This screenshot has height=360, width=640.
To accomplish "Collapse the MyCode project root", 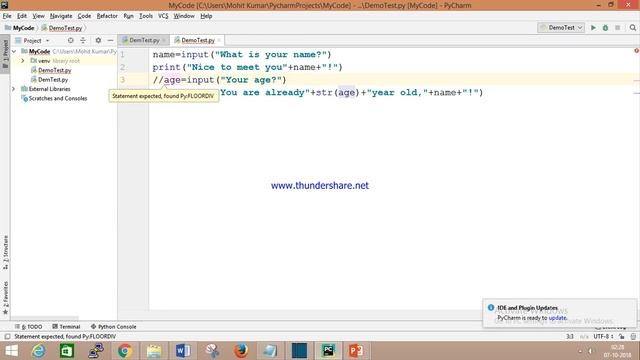I will 14,51.
